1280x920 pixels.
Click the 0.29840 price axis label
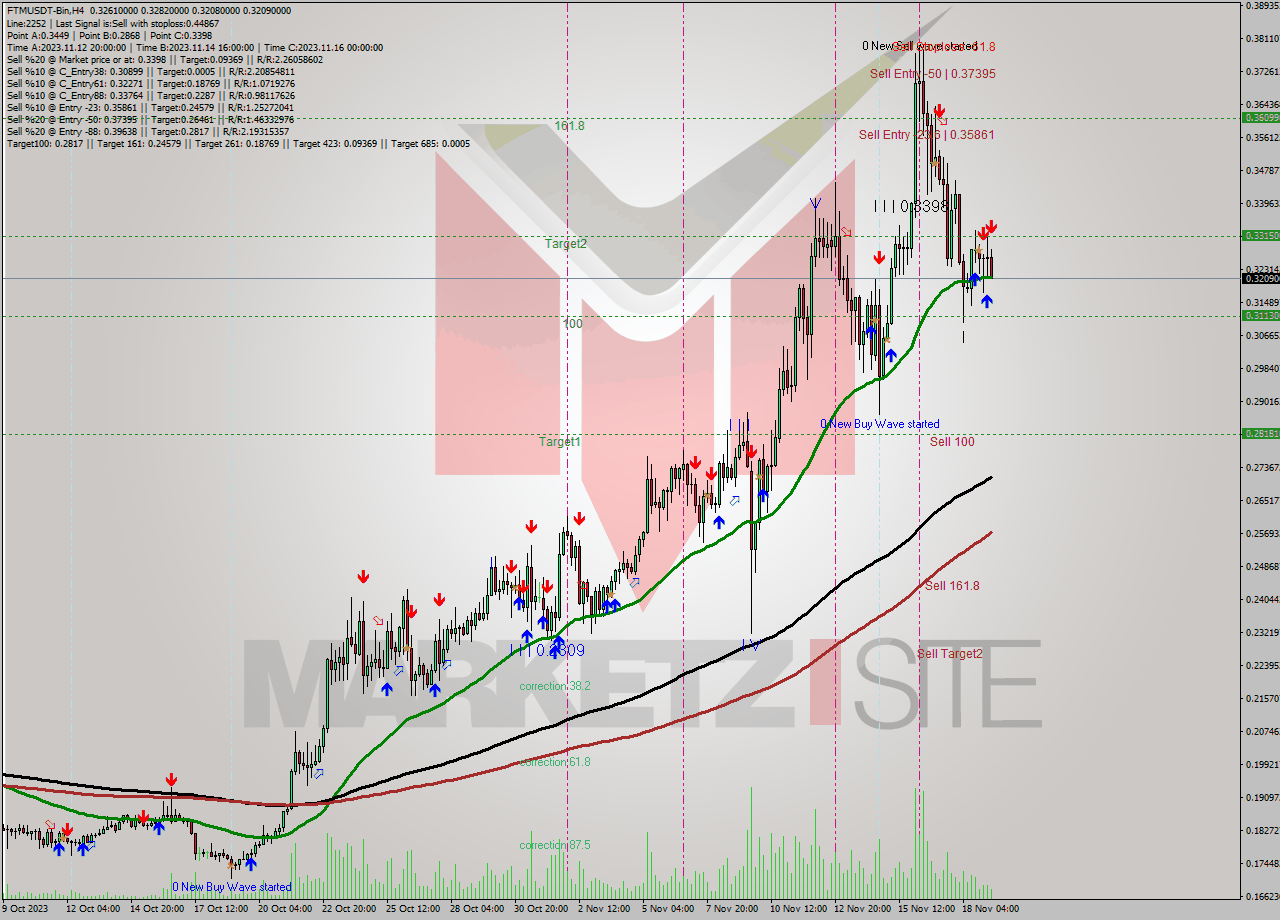pos(1262,368)
